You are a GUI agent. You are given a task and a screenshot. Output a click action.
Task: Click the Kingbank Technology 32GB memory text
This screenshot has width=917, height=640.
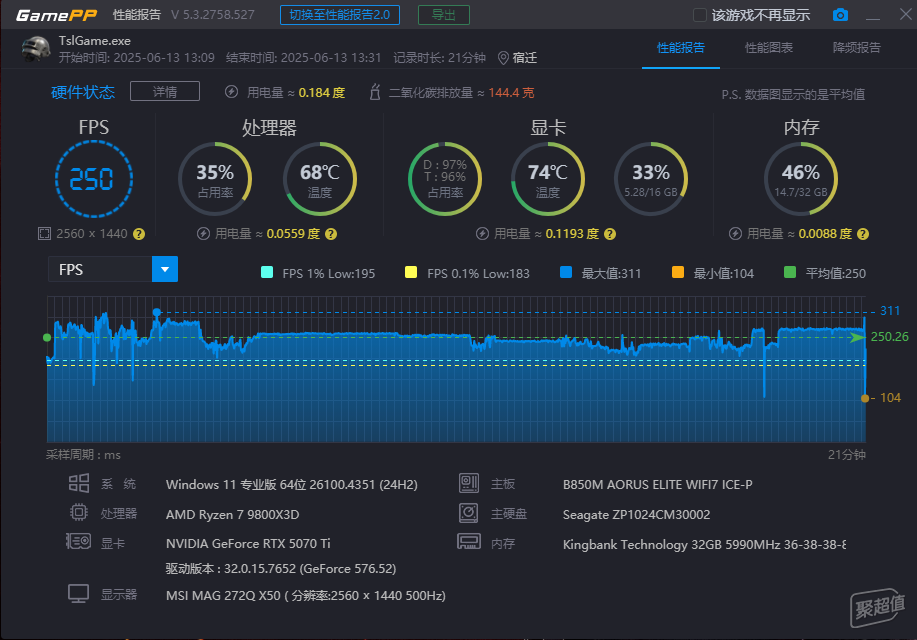click(x=704, y=545)
